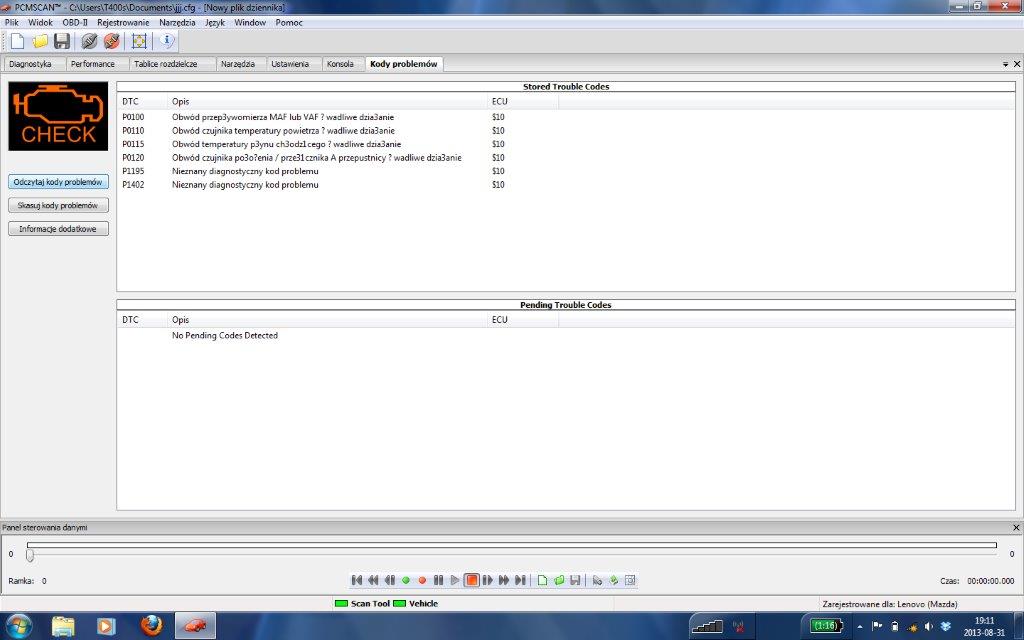Skip to start with the first playback button

(x=357, y=580)
